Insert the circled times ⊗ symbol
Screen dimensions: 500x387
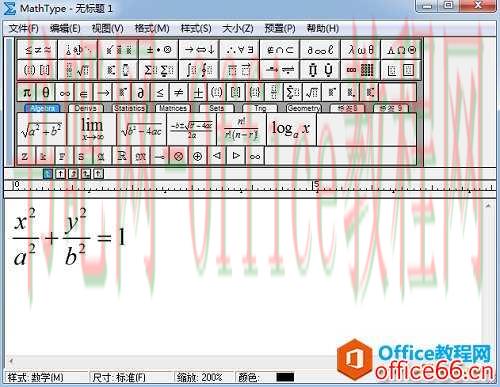pyautogui.click(x=178, y=156)
